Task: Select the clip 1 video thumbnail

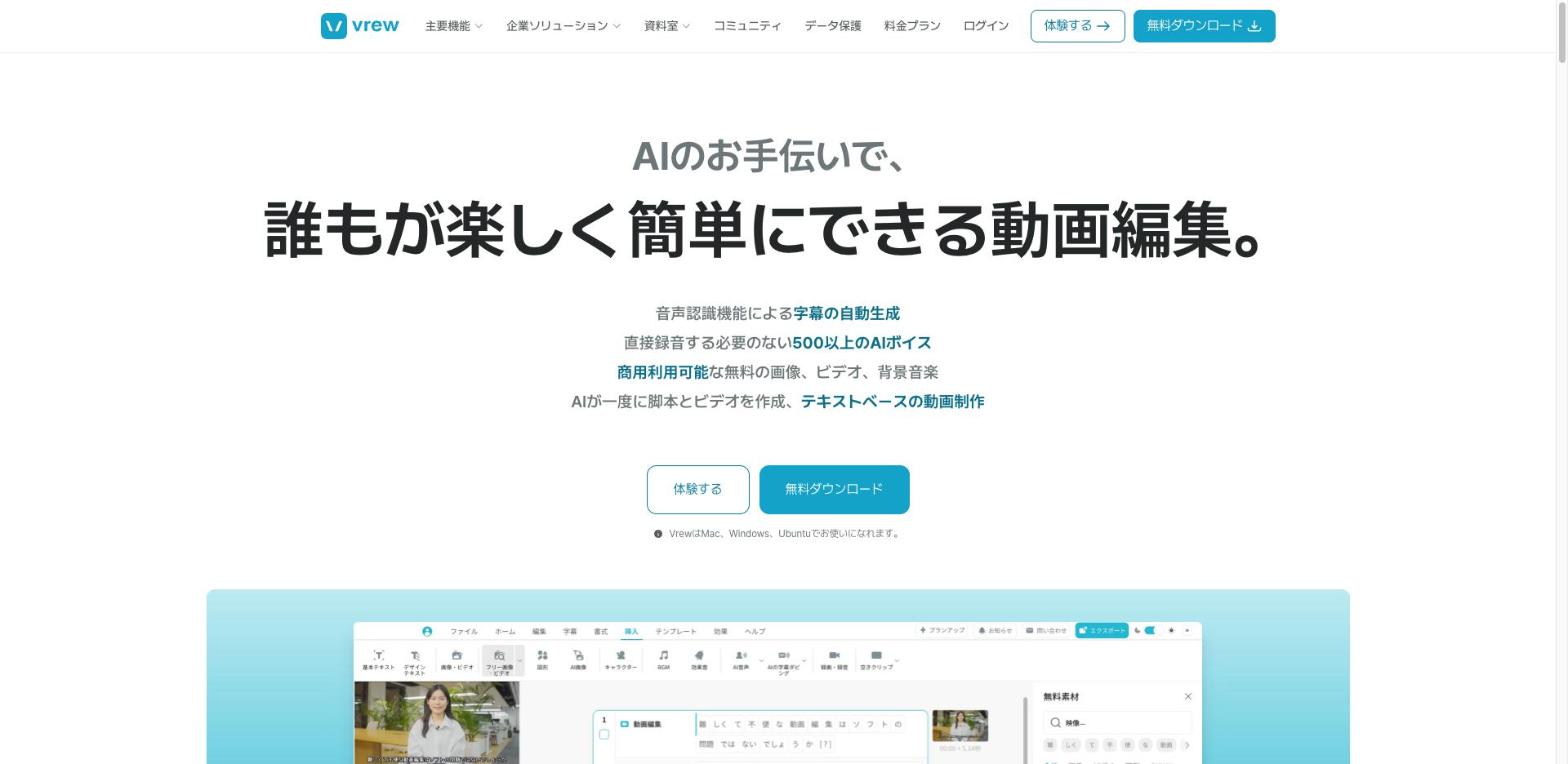Action: tap(960, 725)
